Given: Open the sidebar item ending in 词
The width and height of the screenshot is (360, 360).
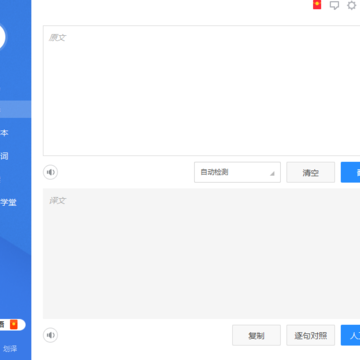Looking at the screenshot, I should (4, 156).
